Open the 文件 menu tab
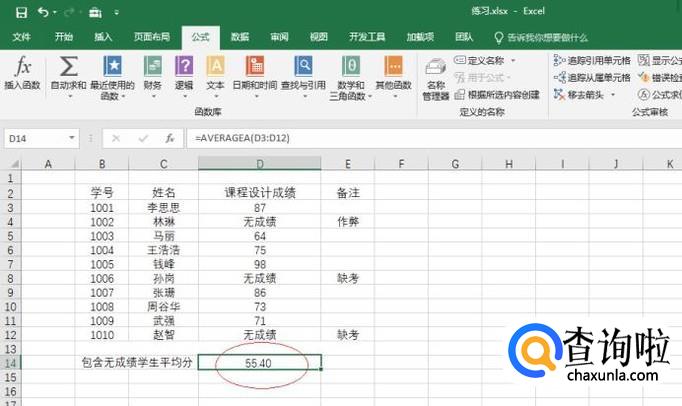682x406 pixels. point(21,37)
